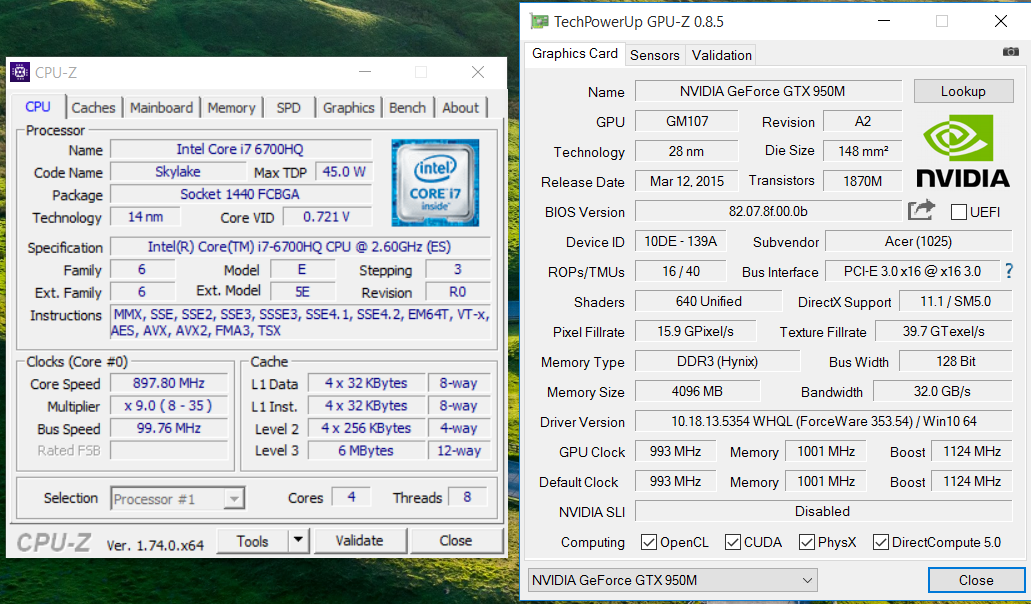This screenshot has height=604, width=1031.
Task: Click the NVIDIA SLI Disabled field
Action: coord(823,511)
